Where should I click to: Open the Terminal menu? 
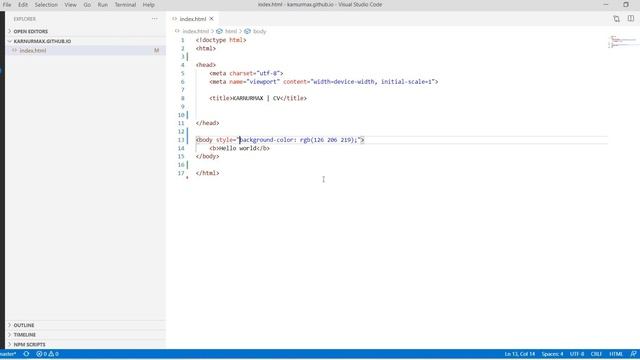tap(125, 5)
